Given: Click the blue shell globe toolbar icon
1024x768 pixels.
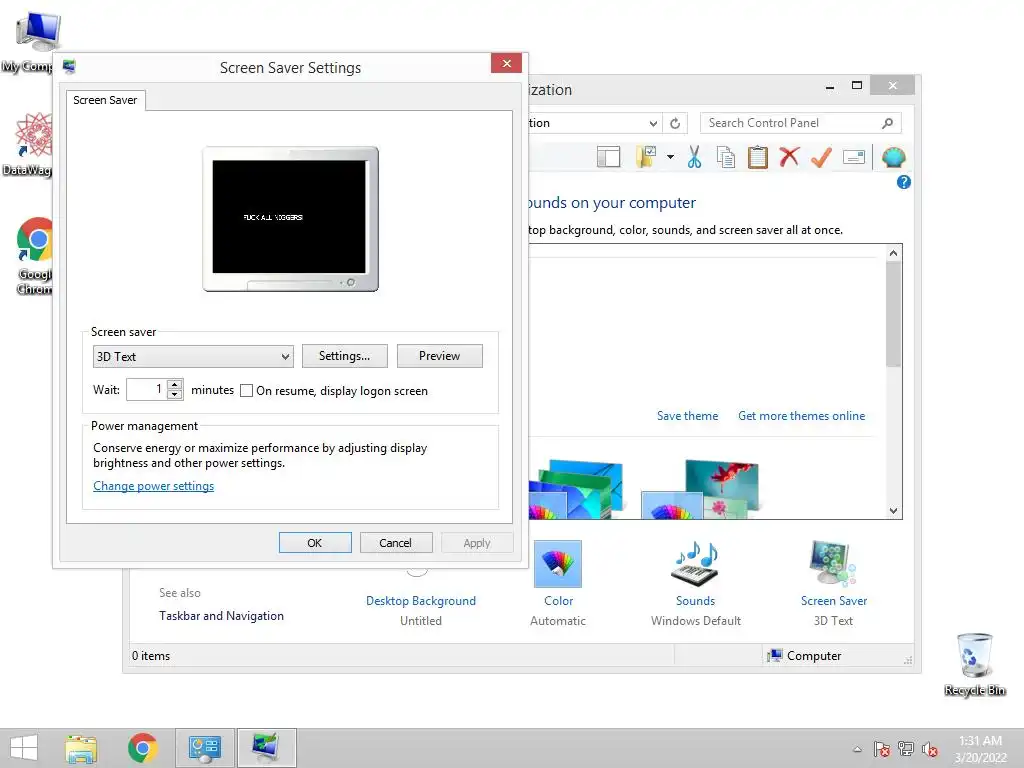Looking at the screenshot, I should point(893,157).
